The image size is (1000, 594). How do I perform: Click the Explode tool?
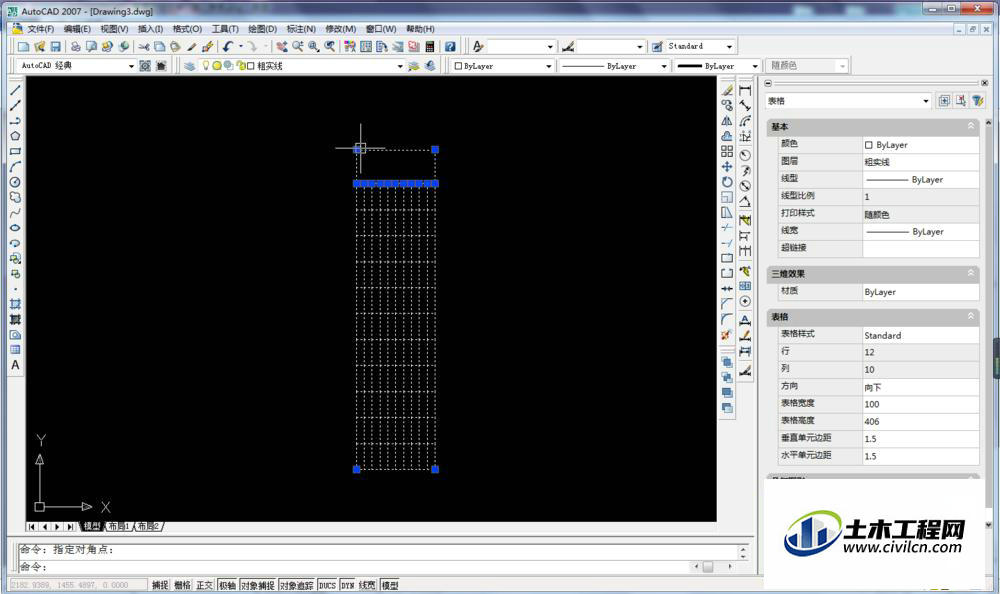727,334
